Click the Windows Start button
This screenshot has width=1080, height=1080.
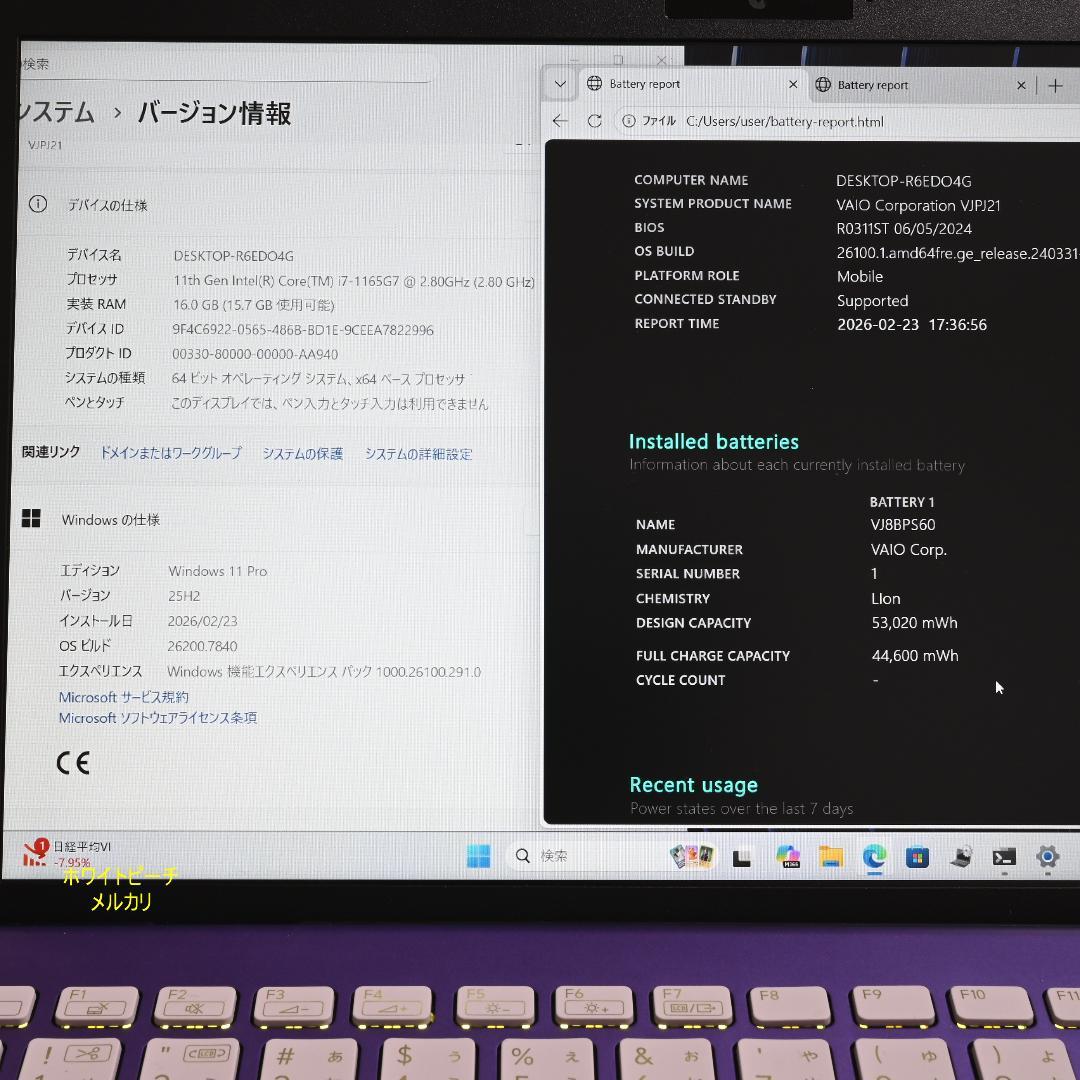478,856
